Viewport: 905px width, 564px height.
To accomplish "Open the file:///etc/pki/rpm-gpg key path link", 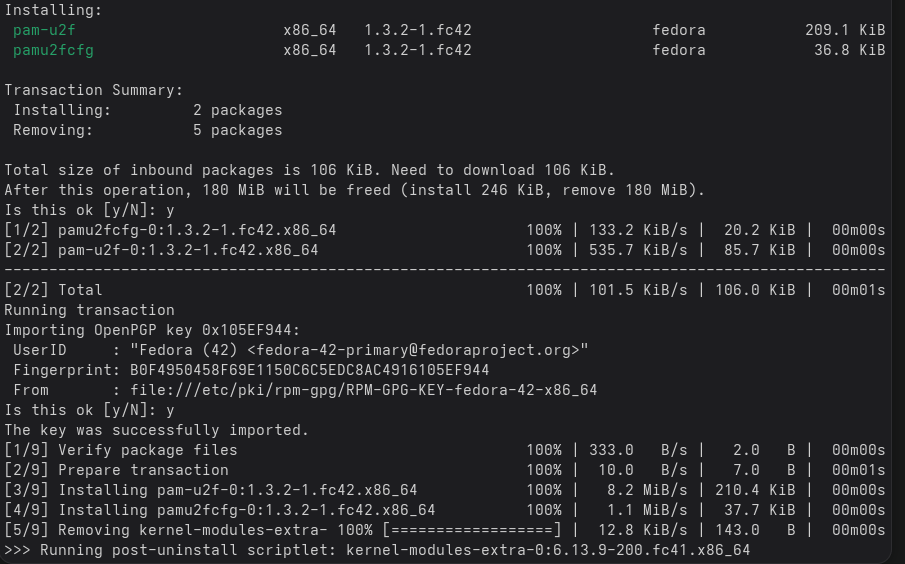I will point(355,390).
